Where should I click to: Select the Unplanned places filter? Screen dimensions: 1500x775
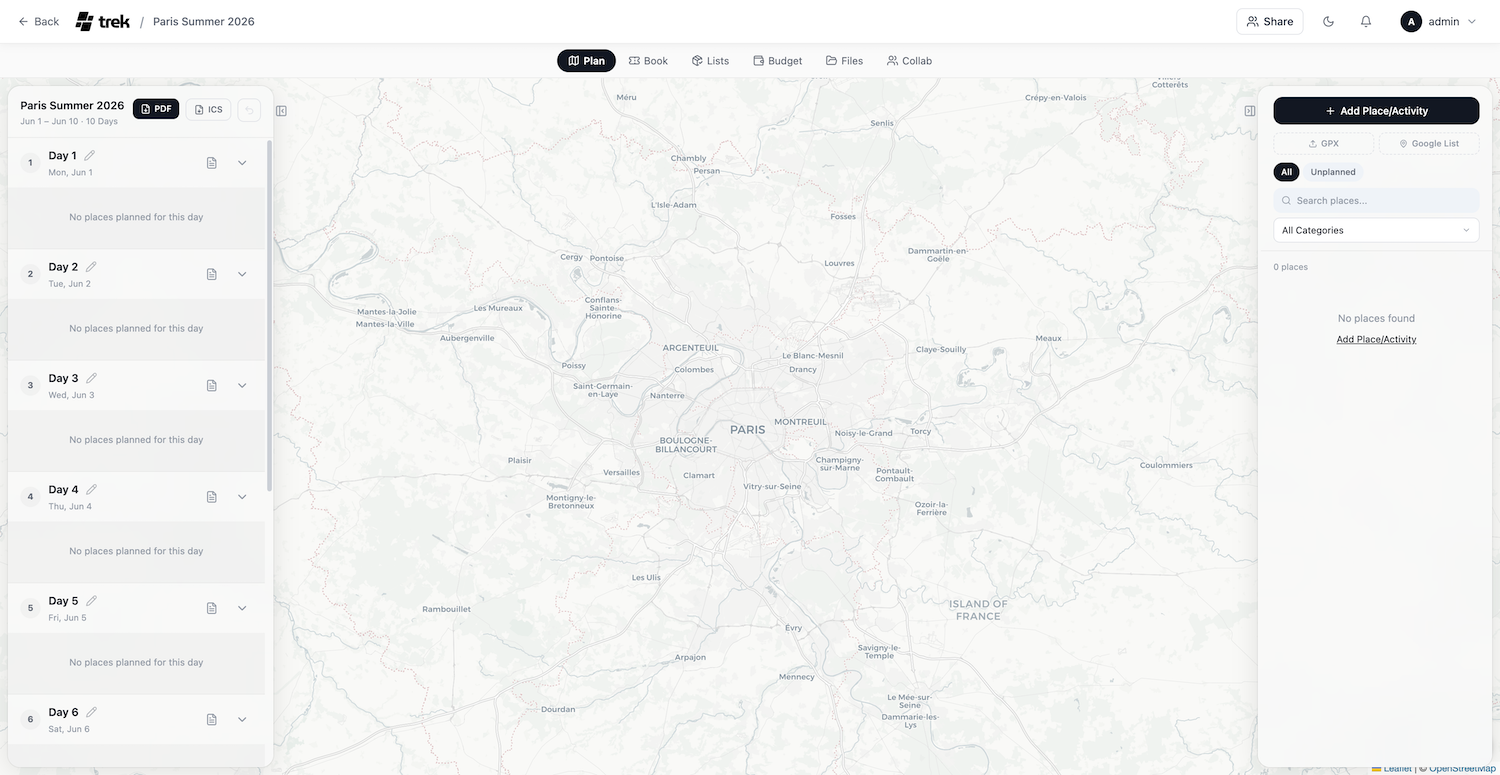point(1332,171)
